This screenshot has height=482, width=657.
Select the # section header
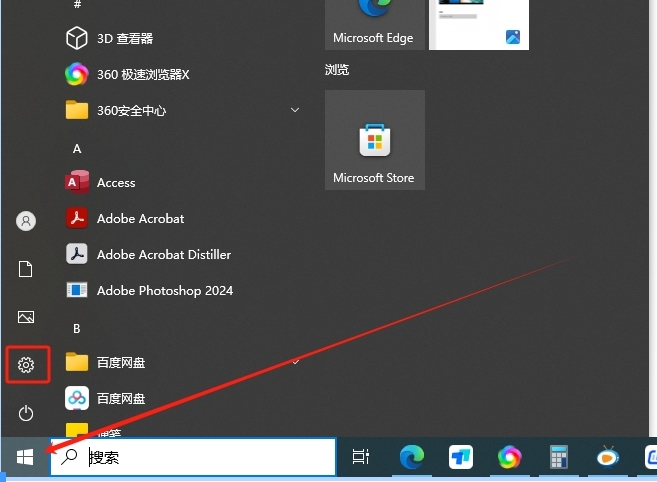(x=77, y=4)
